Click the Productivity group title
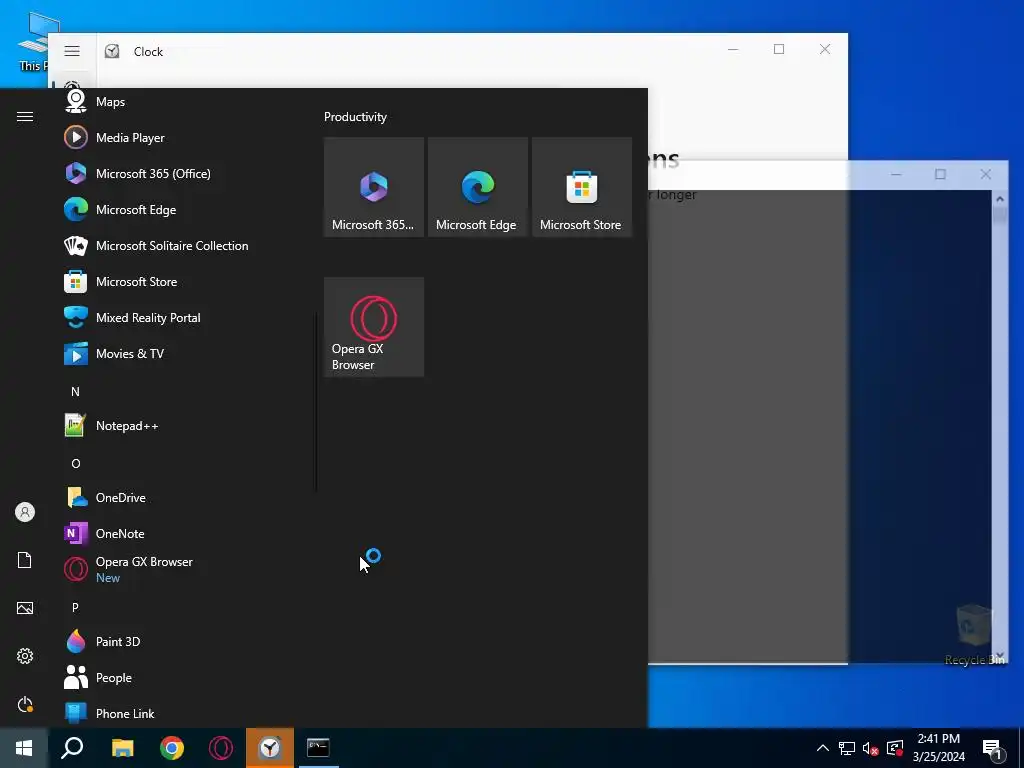 355,117
